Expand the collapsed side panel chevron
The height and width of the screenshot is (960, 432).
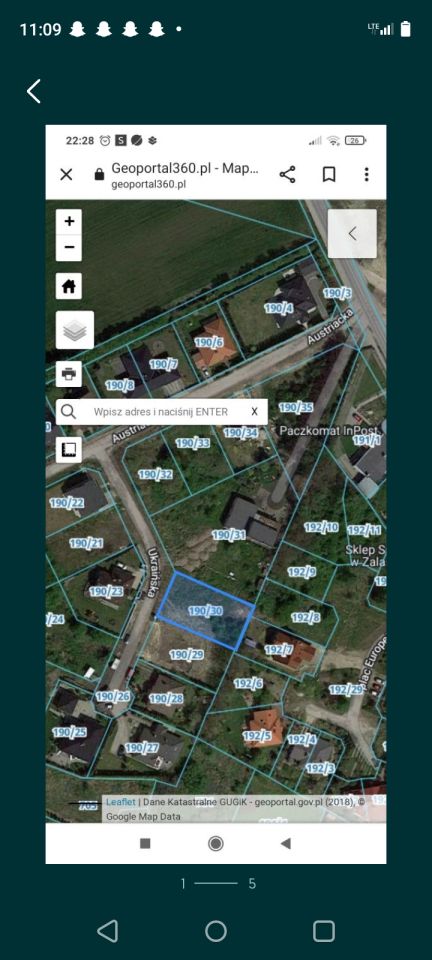coord(352,233)
